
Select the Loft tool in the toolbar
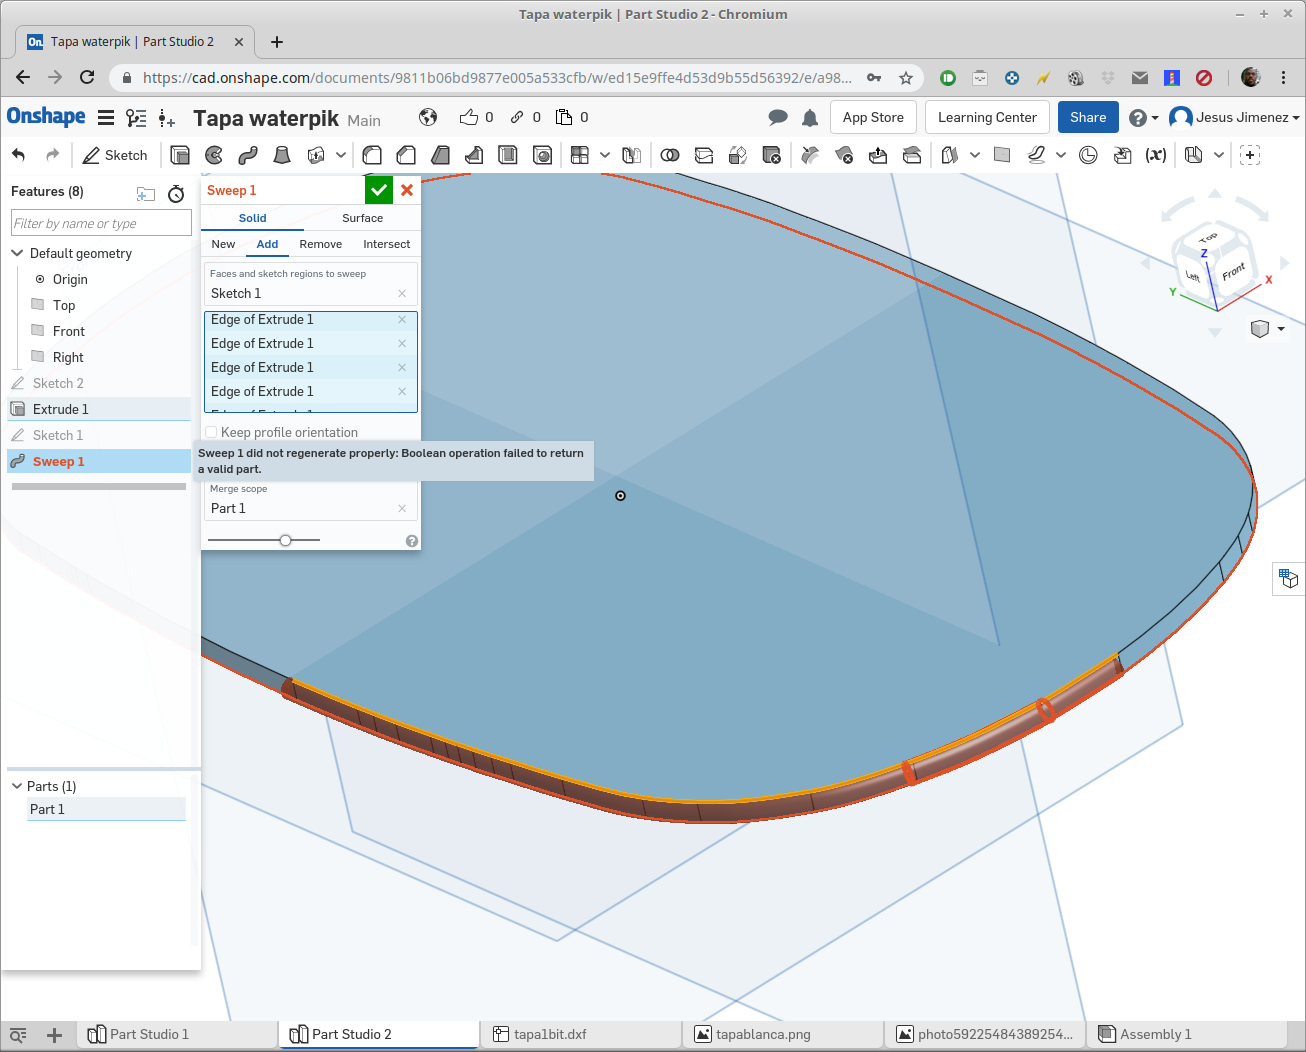coord(282,155)
